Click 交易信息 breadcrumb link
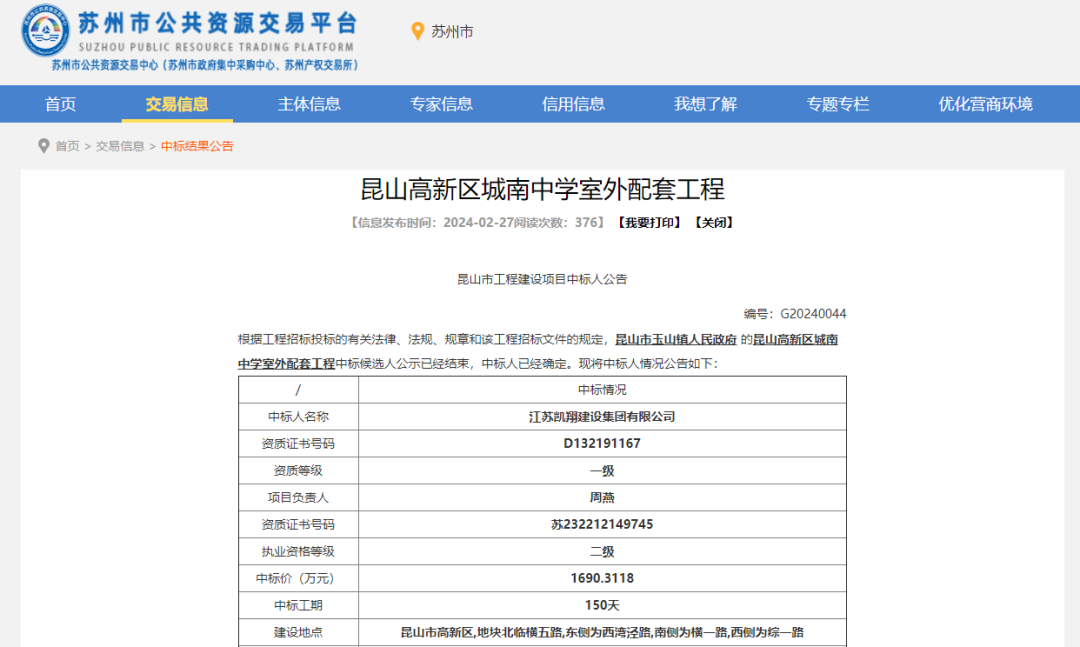Screen dimensions: 1080x647 (120, 146)
